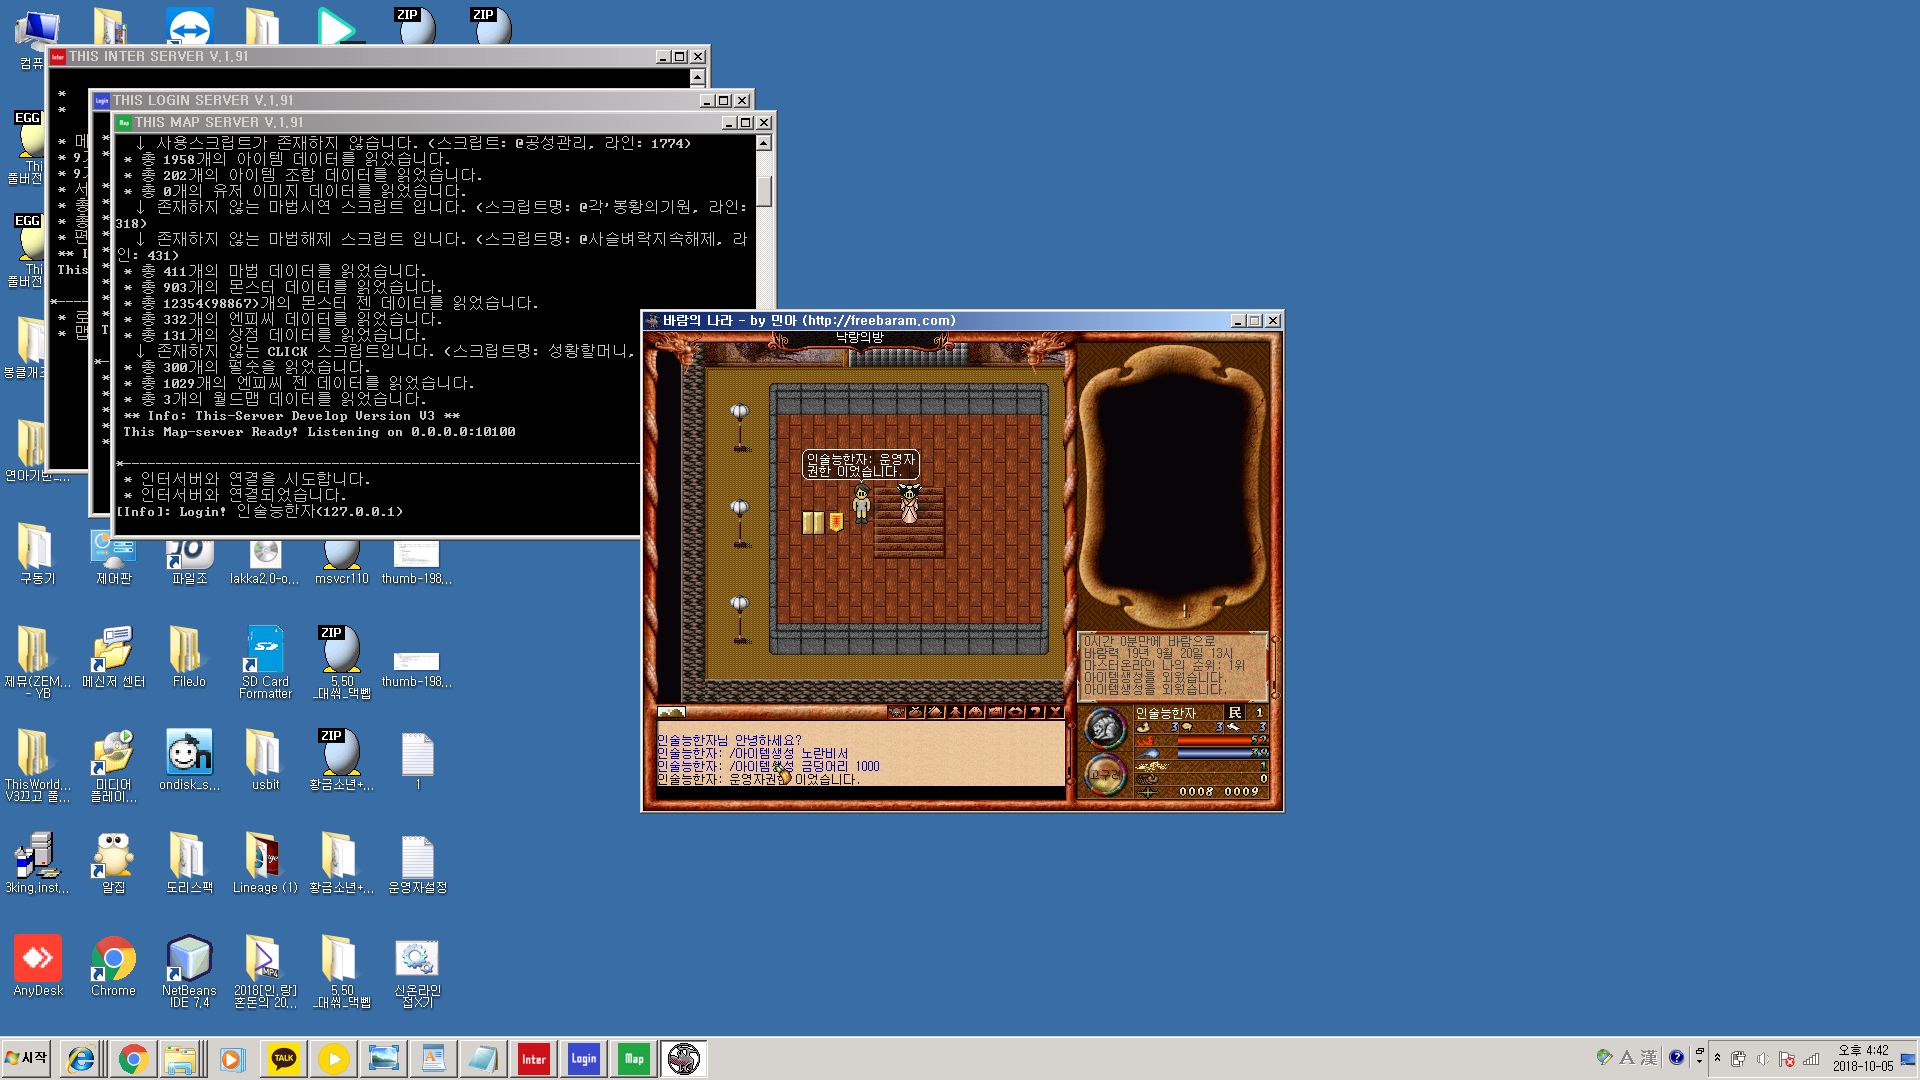Image resolution: width=1920 pixels, height=1080 pixels.
Task: Open the 신온라인 접X기 desktop icon
Action: [417, 972]
